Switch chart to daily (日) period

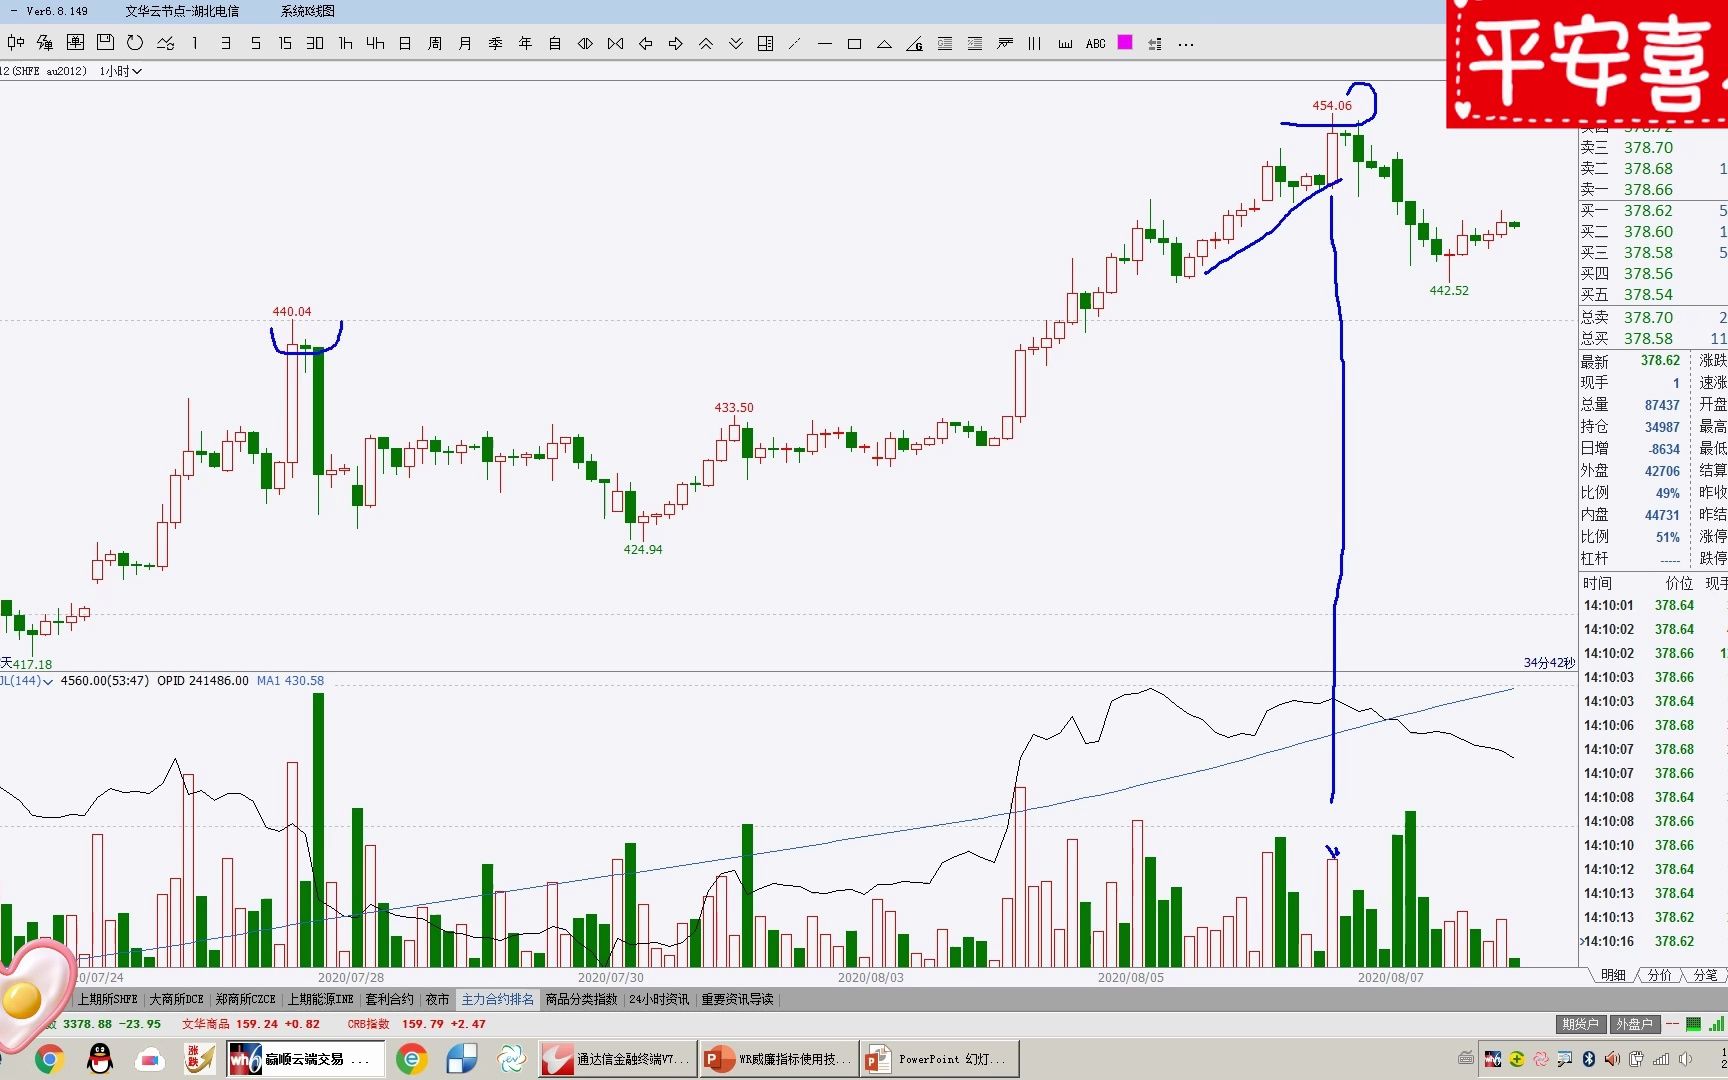coord(405,43)
